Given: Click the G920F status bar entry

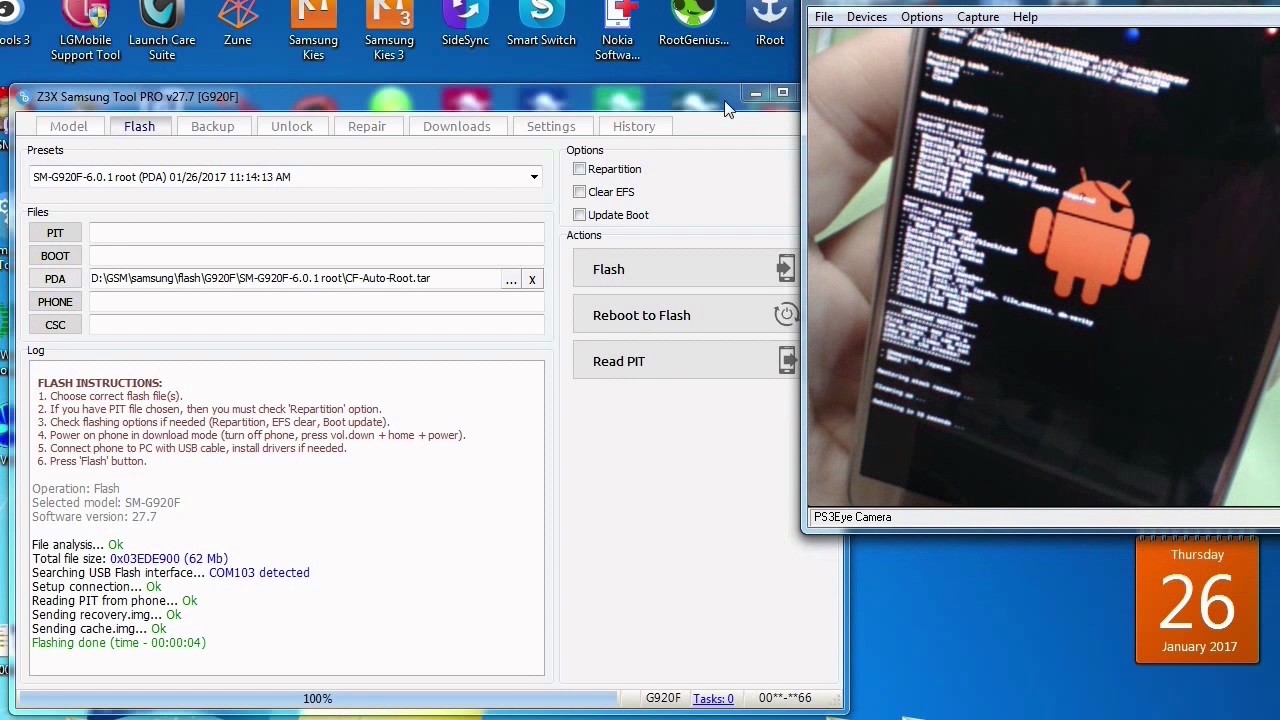Looking at the screenshot, I should click(x=663, y=699).
